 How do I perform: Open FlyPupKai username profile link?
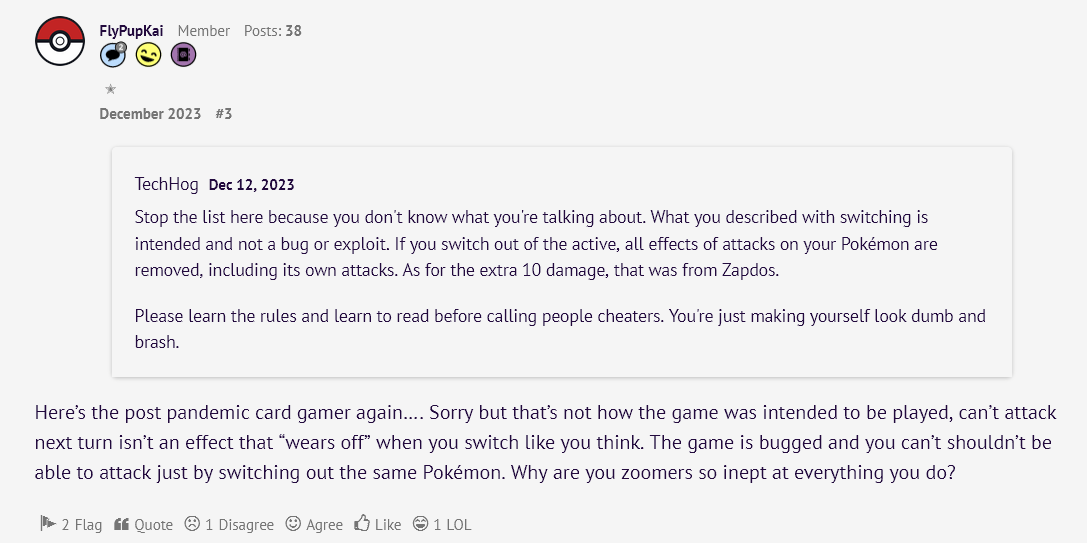pyautogui.click(x=131, y=31)
